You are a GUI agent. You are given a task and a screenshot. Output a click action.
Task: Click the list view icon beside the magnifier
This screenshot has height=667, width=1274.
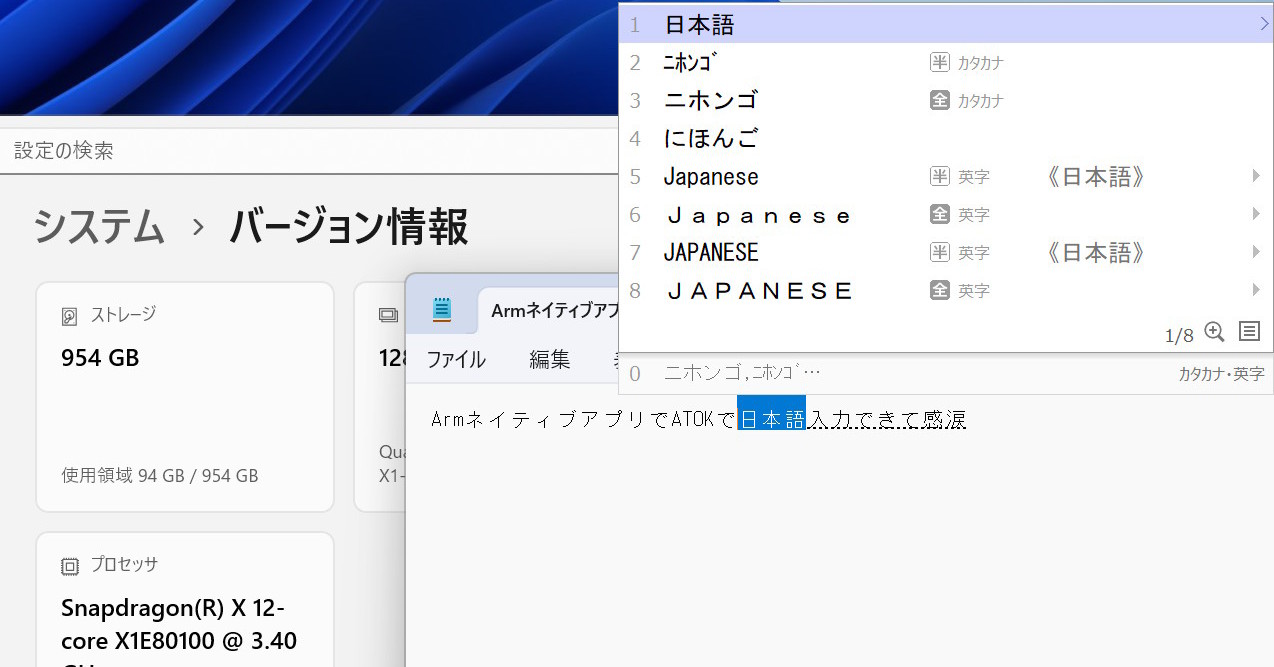(1248, 332)
